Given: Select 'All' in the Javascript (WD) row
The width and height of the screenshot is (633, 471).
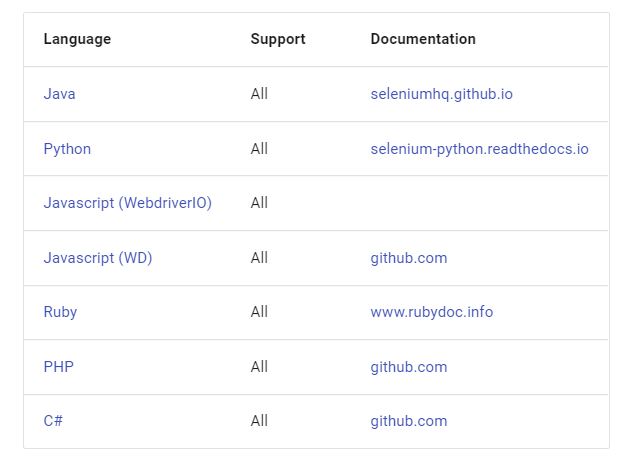Looking at the screenshot, I should (259, 258).
